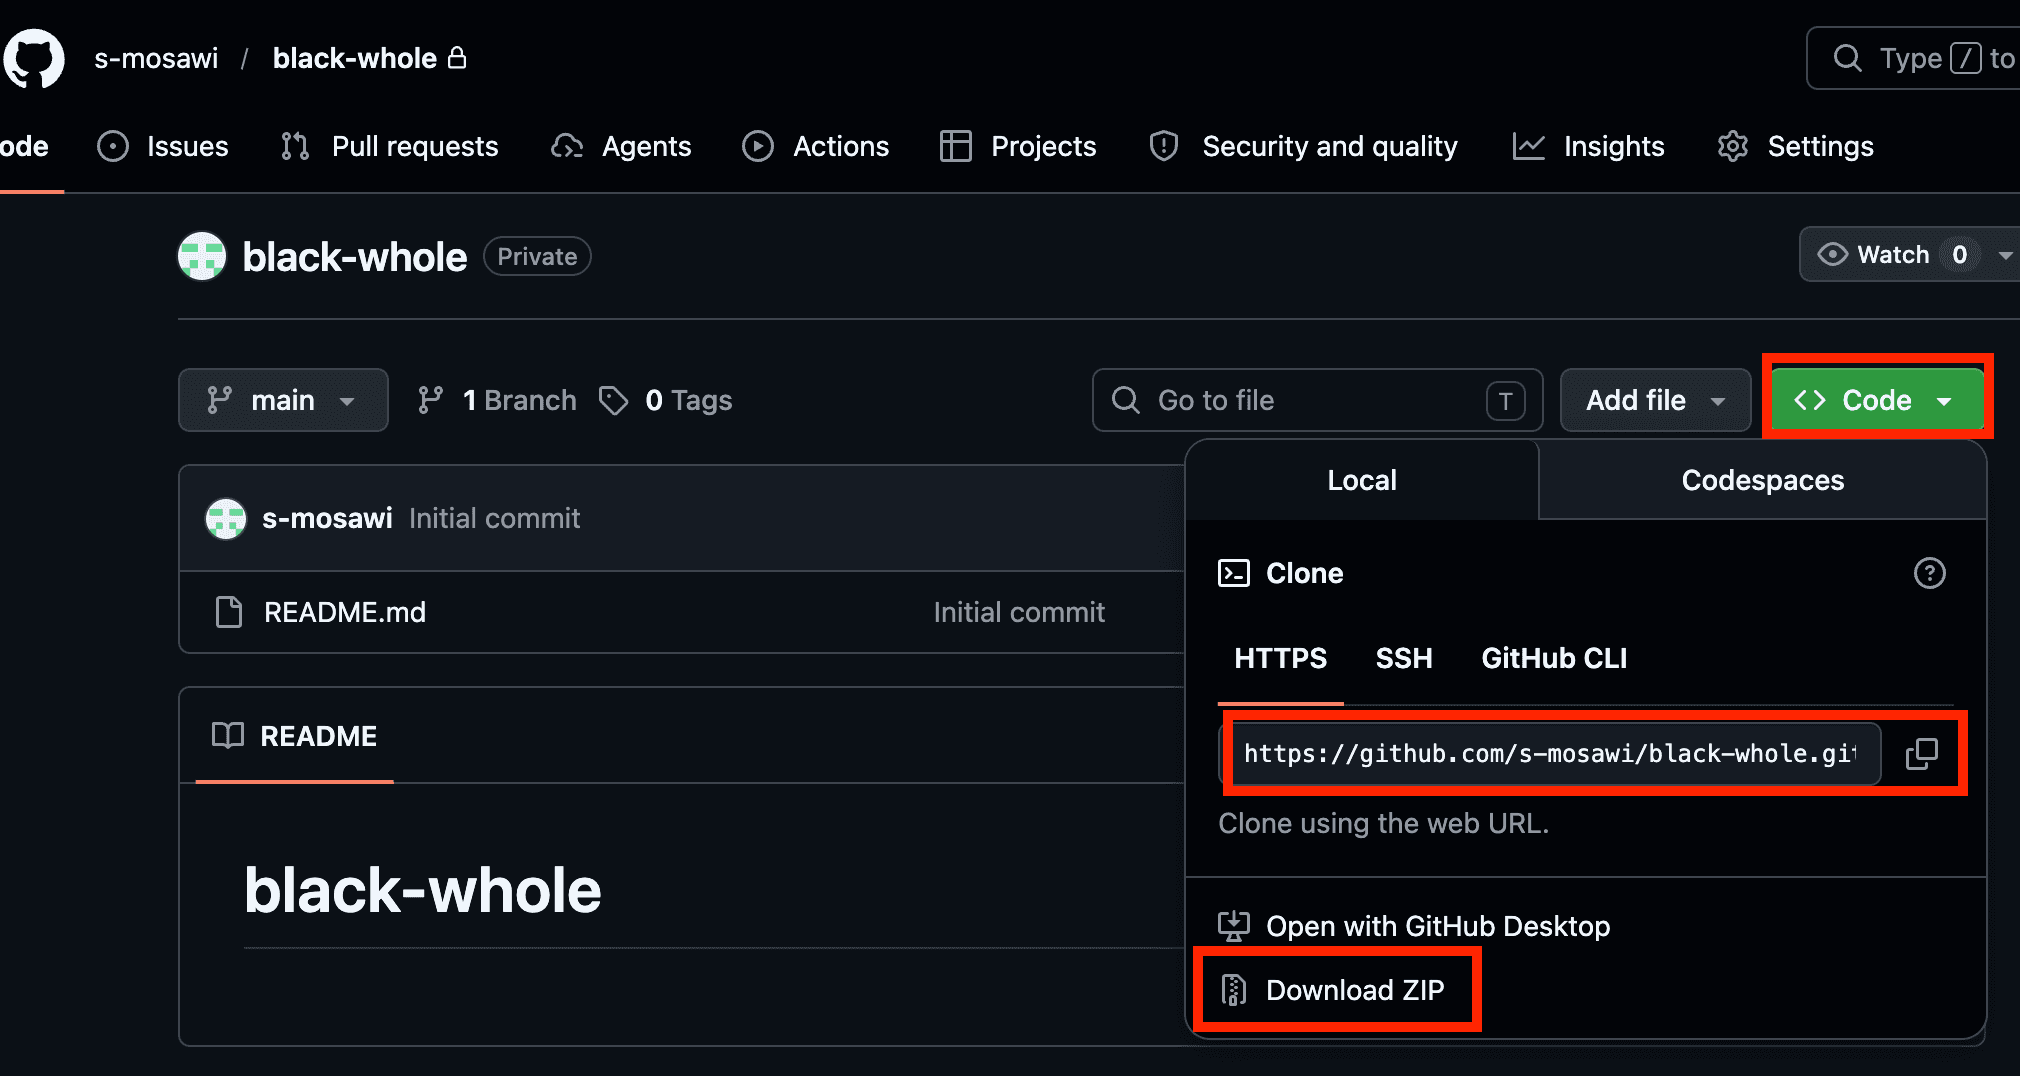The height and width of the screenshot is (1076, 2020).
Task: Open Initial commit message beside s-mosawi
Action: coord(494,518)
